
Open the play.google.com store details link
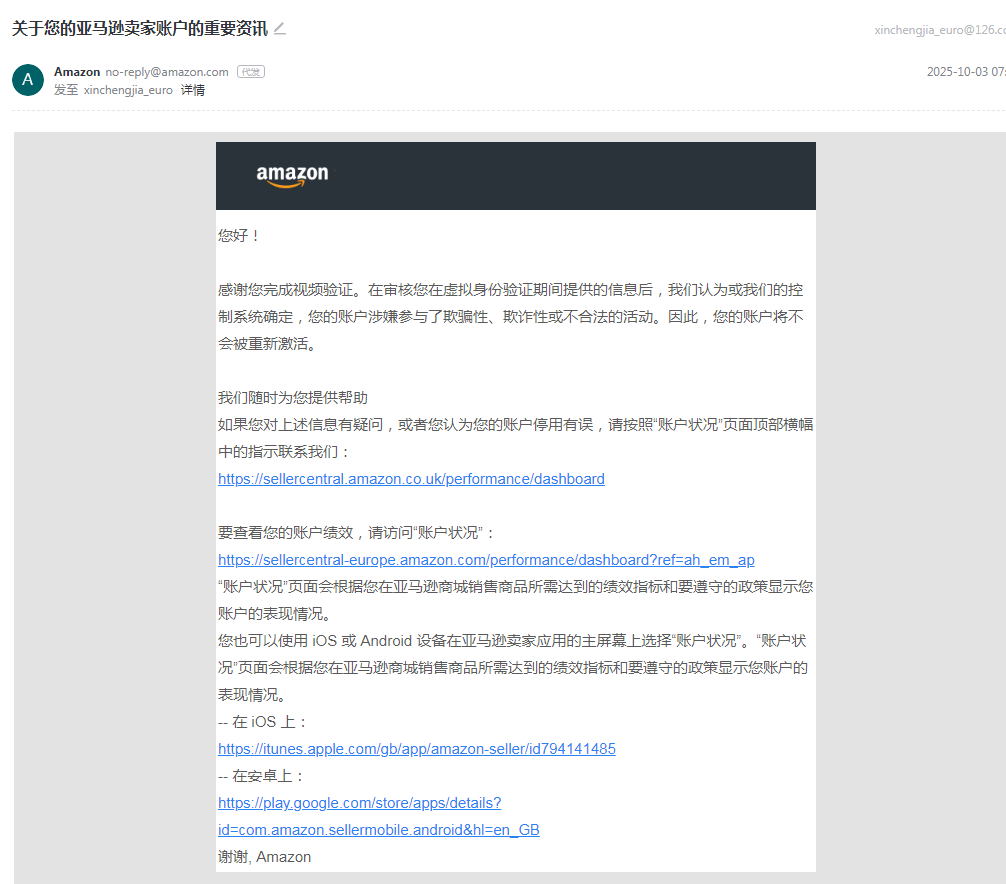click(359, 803)
